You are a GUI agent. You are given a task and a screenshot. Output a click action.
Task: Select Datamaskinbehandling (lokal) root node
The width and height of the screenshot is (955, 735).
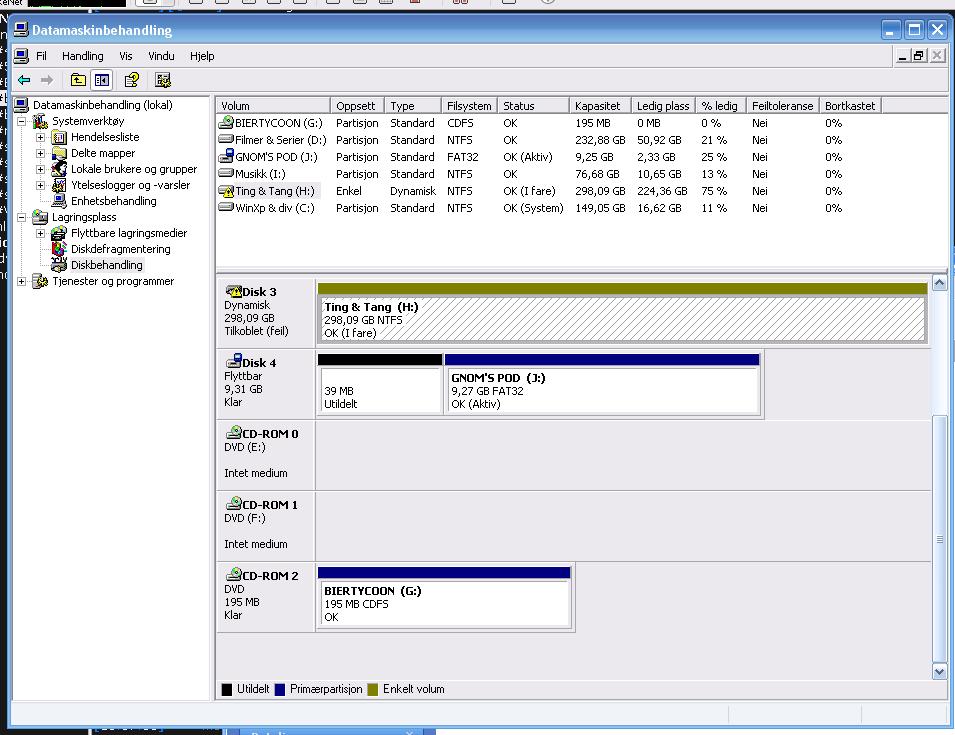pyautogui.click(x=102, y=105)
